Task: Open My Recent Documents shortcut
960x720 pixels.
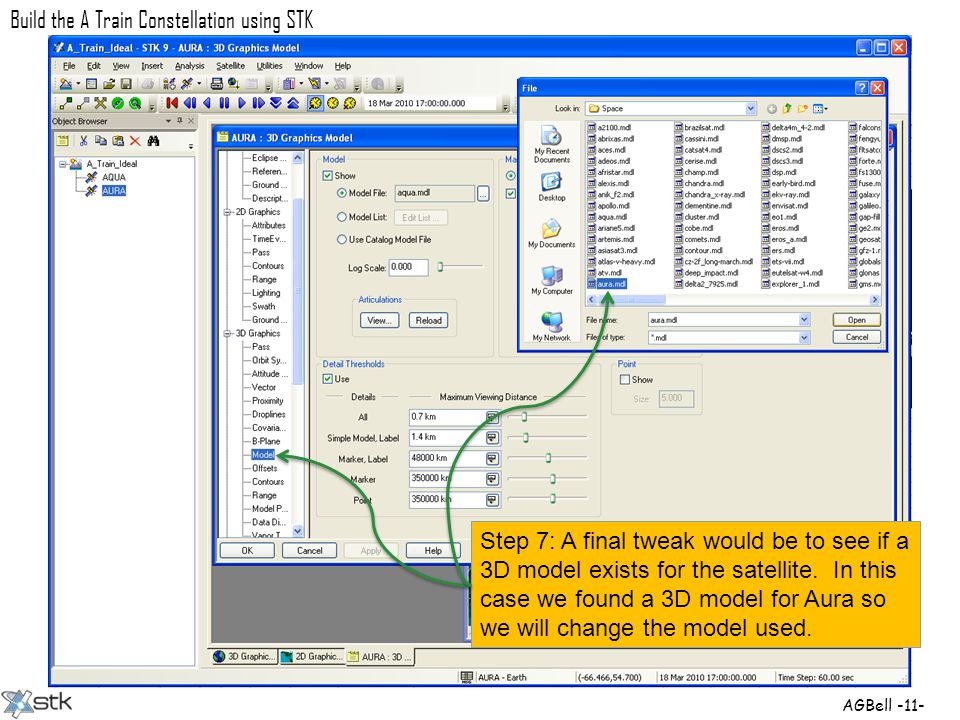Action: click(552, 144)
